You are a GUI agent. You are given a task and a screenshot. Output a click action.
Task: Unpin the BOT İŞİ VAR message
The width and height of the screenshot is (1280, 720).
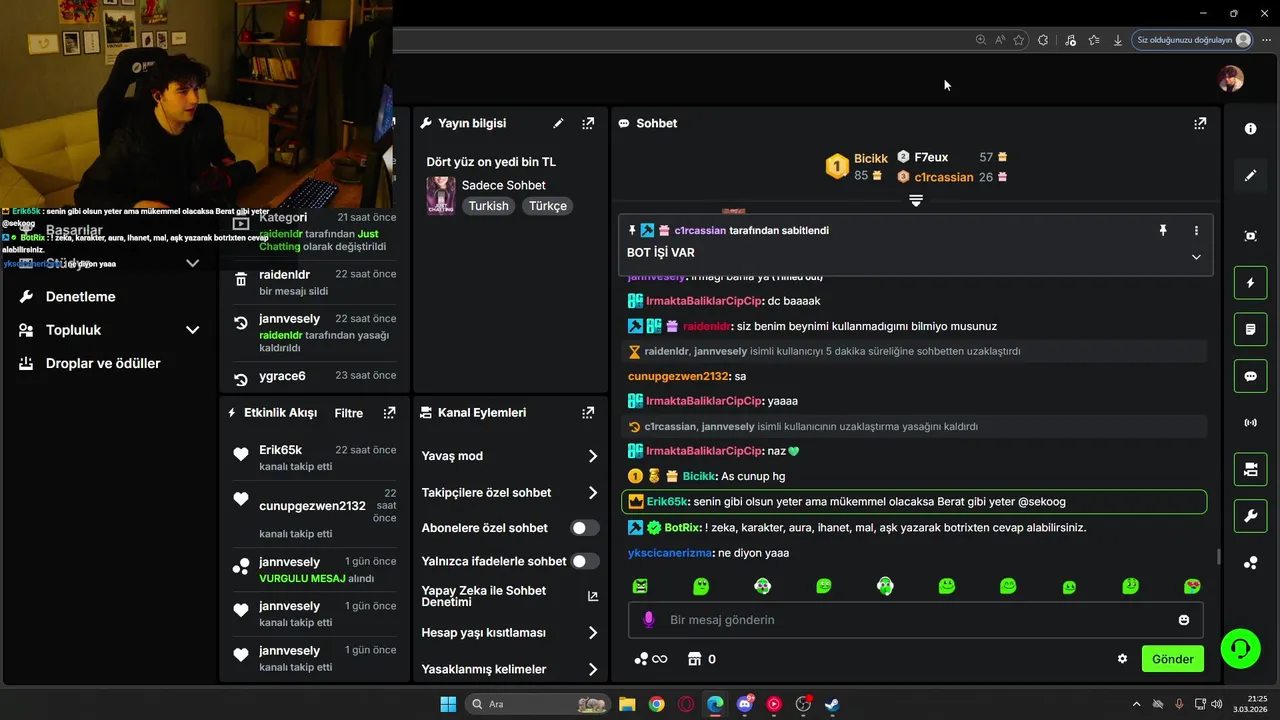click(1163, 230)
